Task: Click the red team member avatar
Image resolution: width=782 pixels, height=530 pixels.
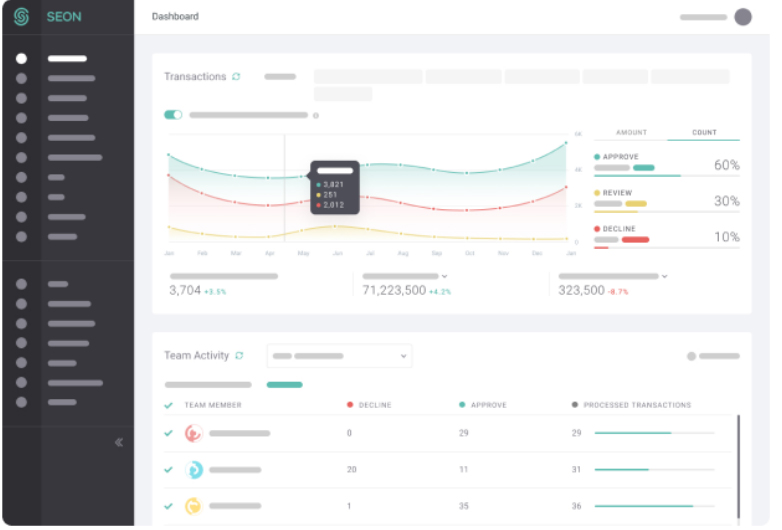Action: pyautogui.click(x=193, y=433)
